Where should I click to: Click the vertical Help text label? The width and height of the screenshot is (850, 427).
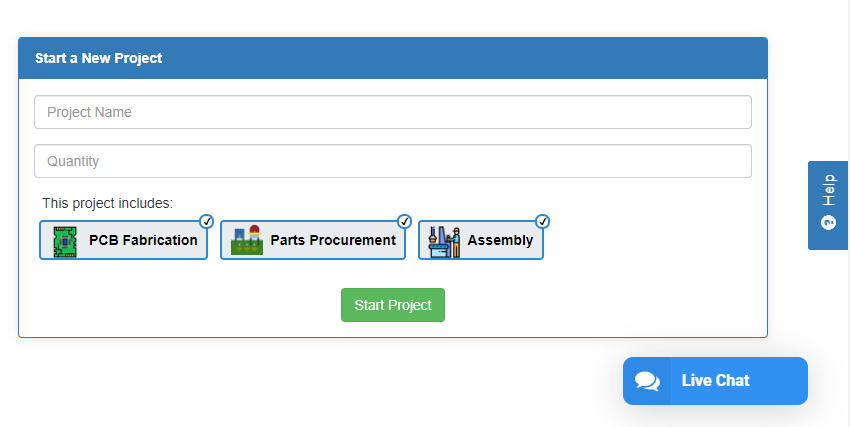pyautogui.click(x=828, y=190)
